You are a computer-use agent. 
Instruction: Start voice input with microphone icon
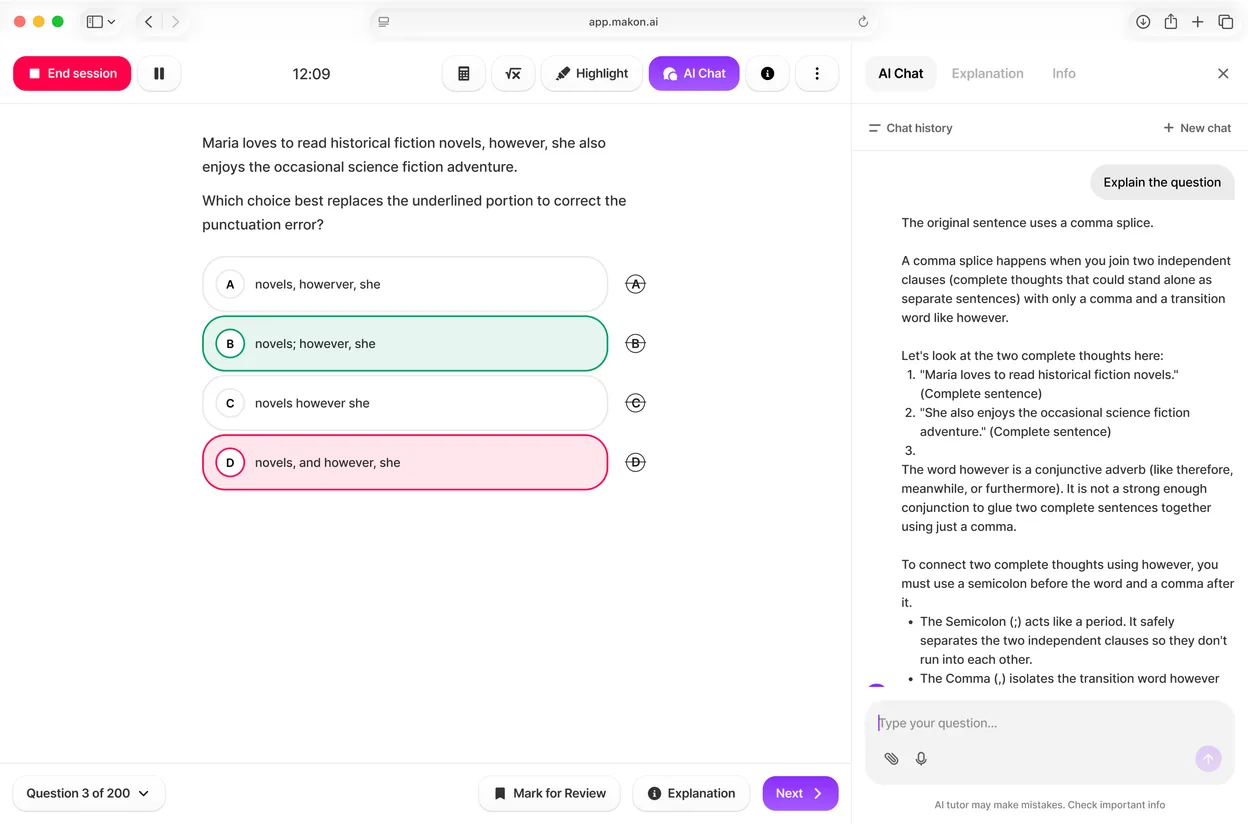tap(921, 759)
